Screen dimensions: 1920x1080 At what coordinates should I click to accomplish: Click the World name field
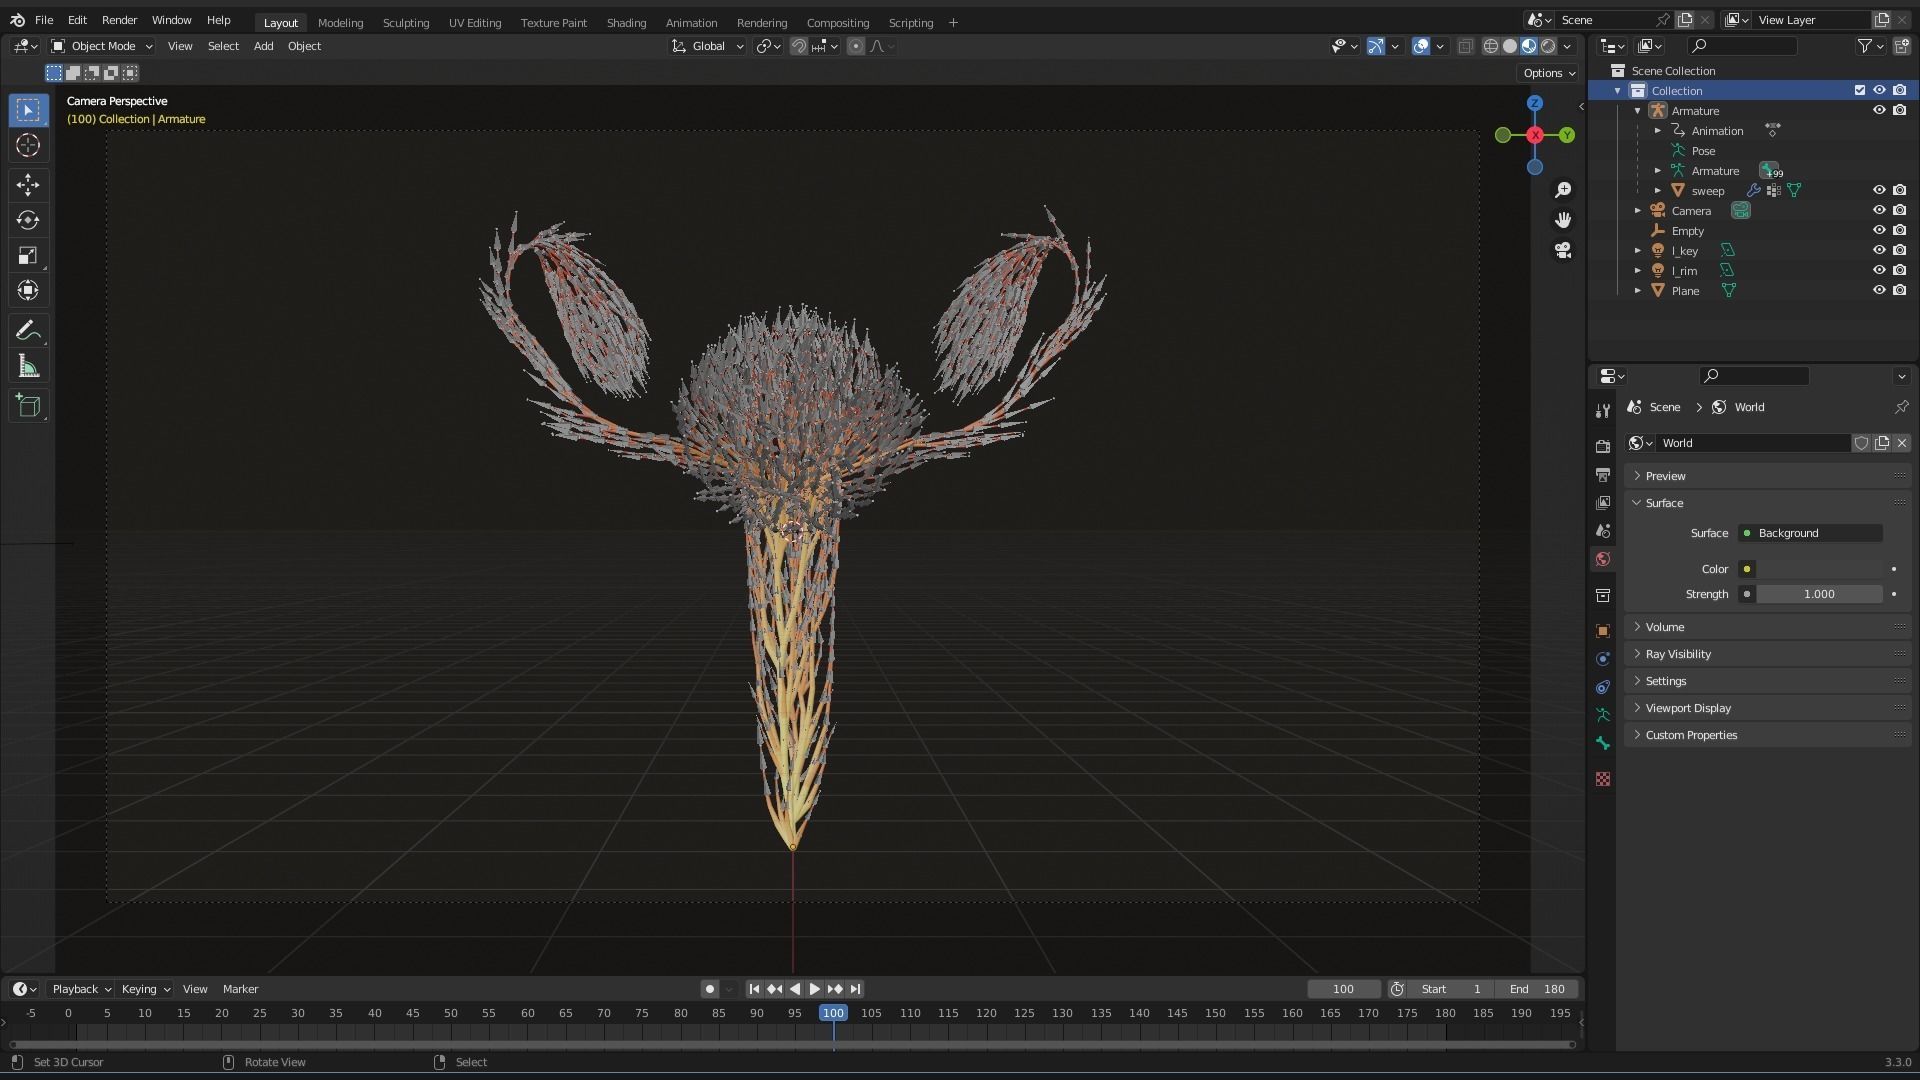1753,443
